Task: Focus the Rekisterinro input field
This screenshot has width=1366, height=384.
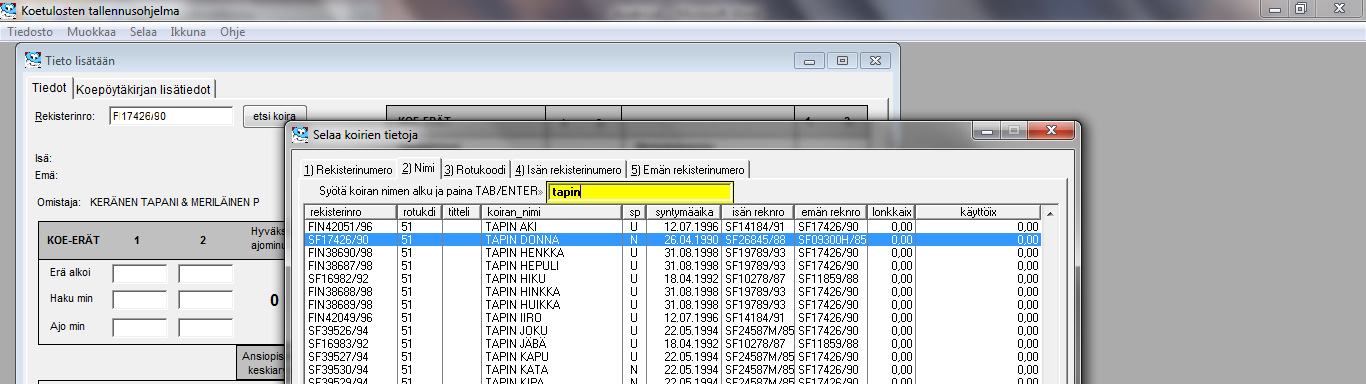Action: (x=170, y=116)
